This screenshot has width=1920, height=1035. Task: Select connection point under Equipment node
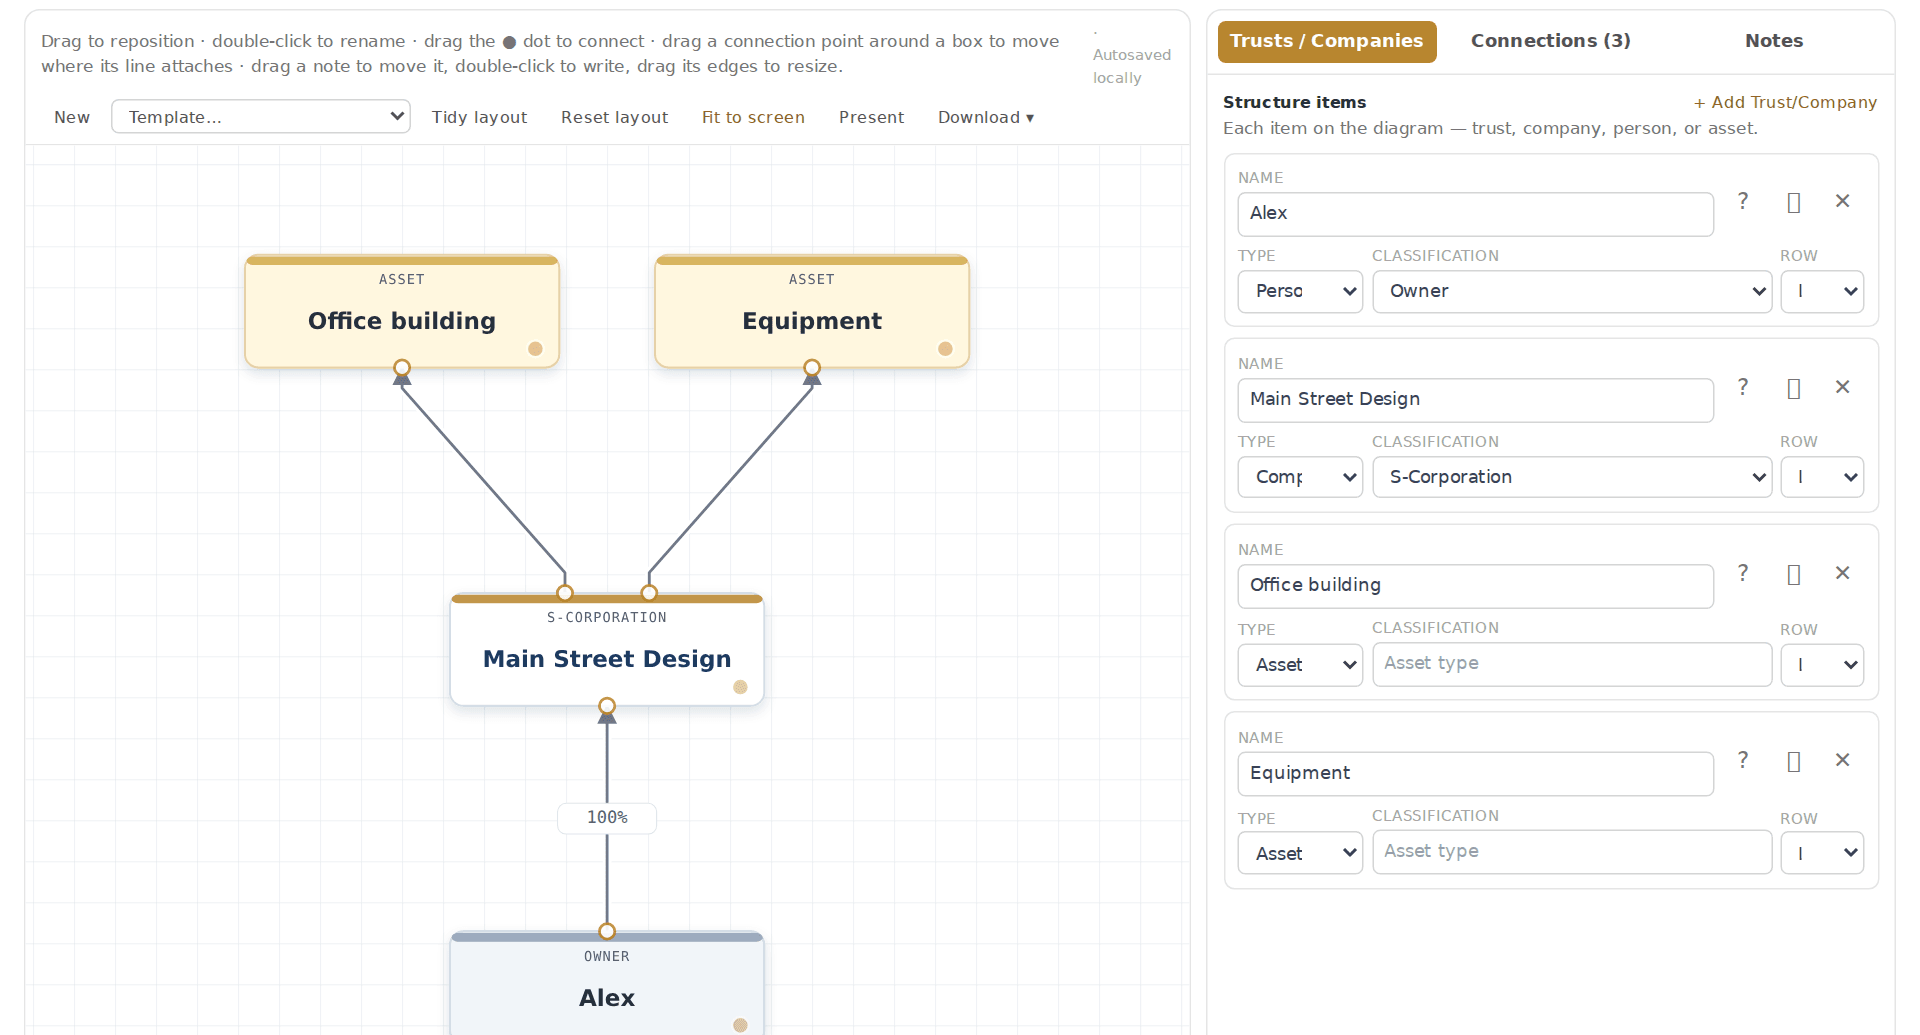(812, 367)
